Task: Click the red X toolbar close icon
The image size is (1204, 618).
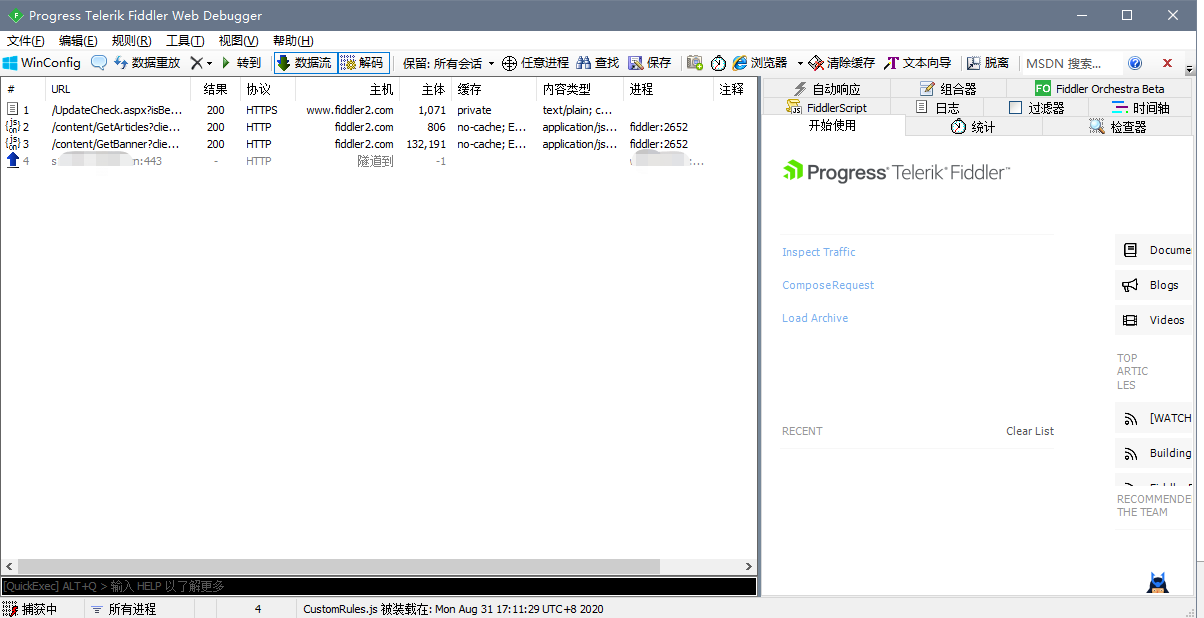Action: tap(1167, 63)
